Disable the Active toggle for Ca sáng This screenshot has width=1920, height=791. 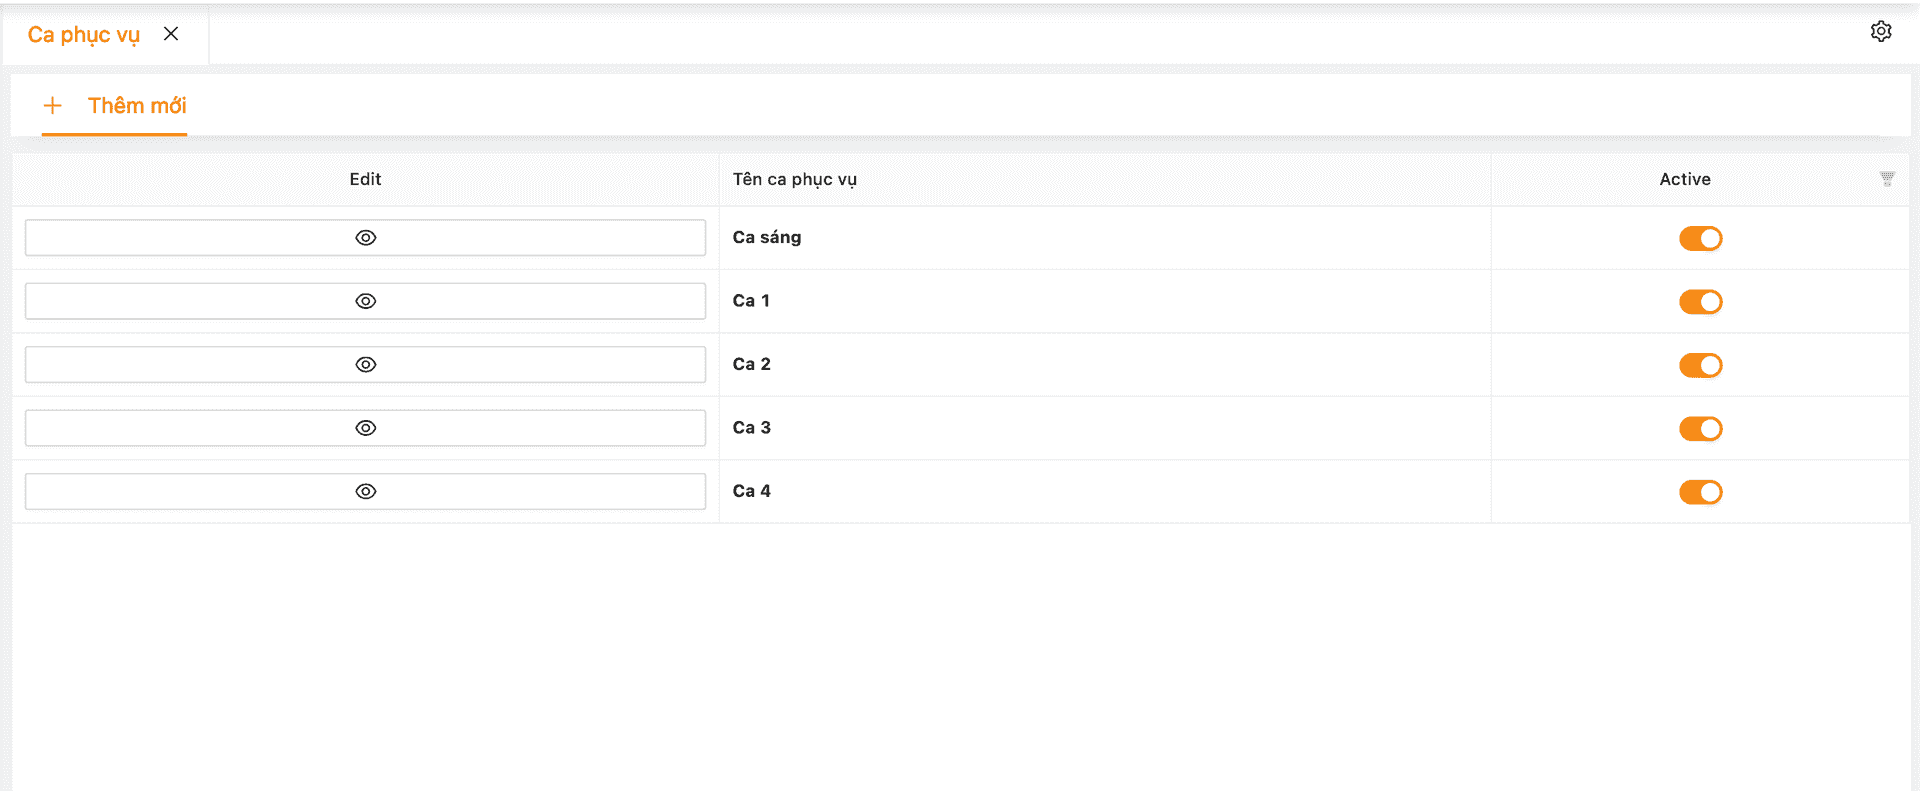(x=1700, y=239)
